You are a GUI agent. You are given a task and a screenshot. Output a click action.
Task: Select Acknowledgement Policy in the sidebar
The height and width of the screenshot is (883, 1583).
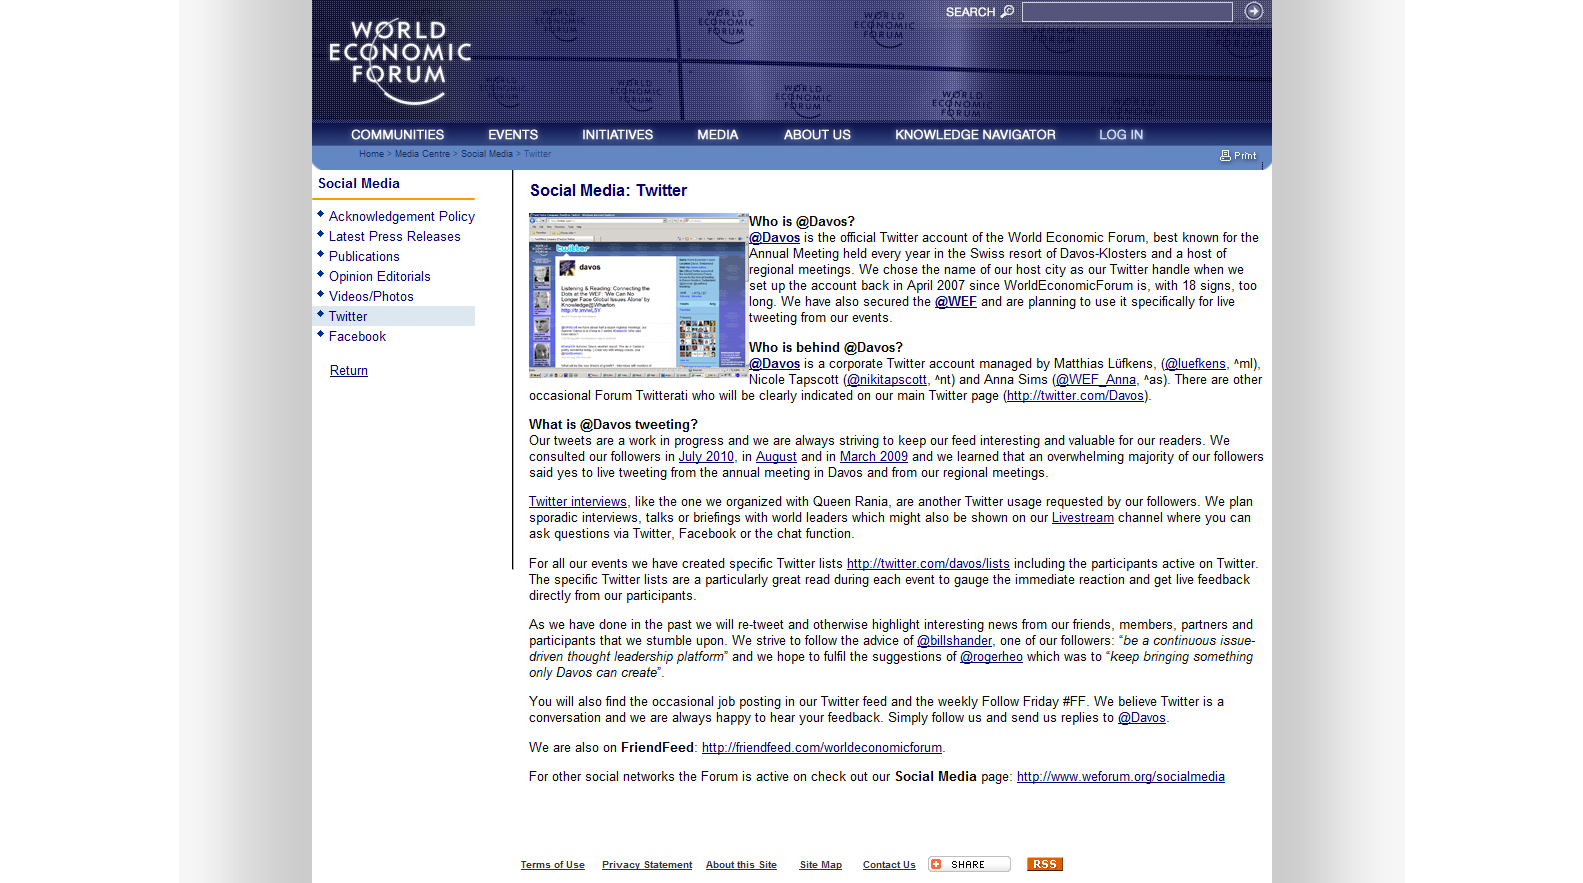click(x=402, y=216)
